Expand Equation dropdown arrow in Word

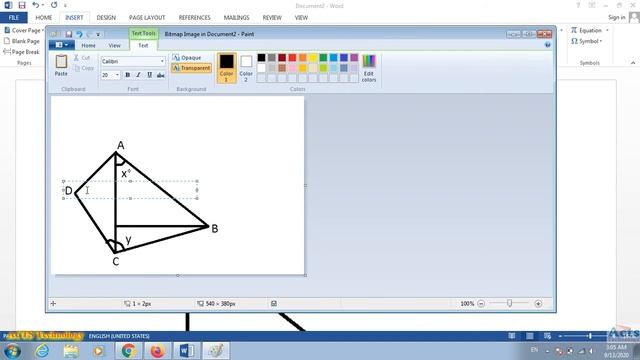pyautogui.click(x=607, y=31)
